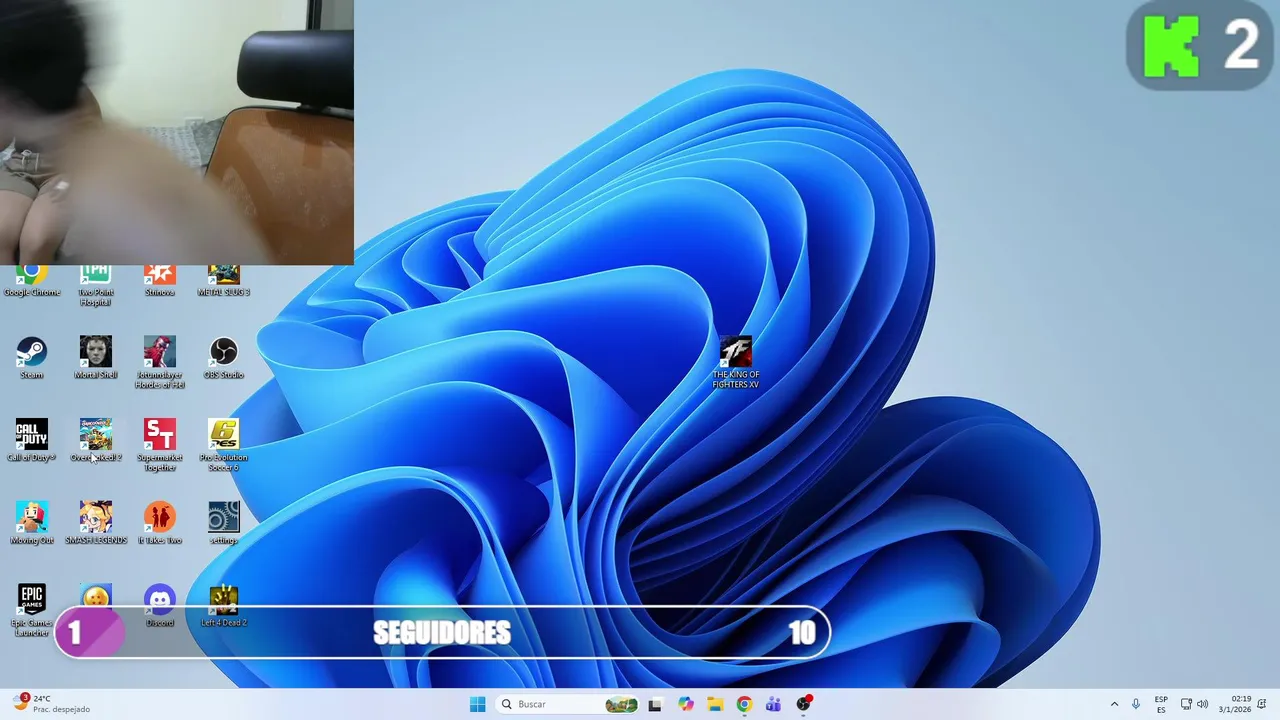Select the It Takes Two icon

[160, 523]
